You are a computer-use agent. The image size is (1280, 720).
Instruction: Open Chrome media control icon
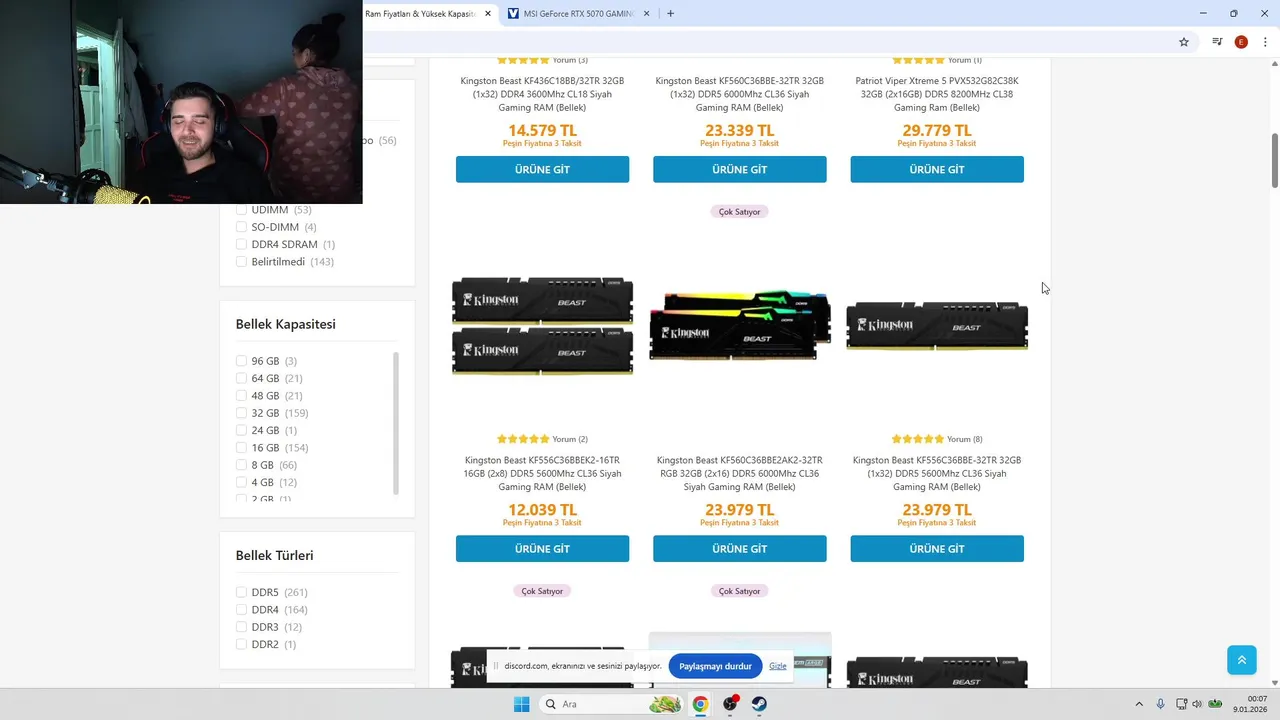pos(1217,42)
